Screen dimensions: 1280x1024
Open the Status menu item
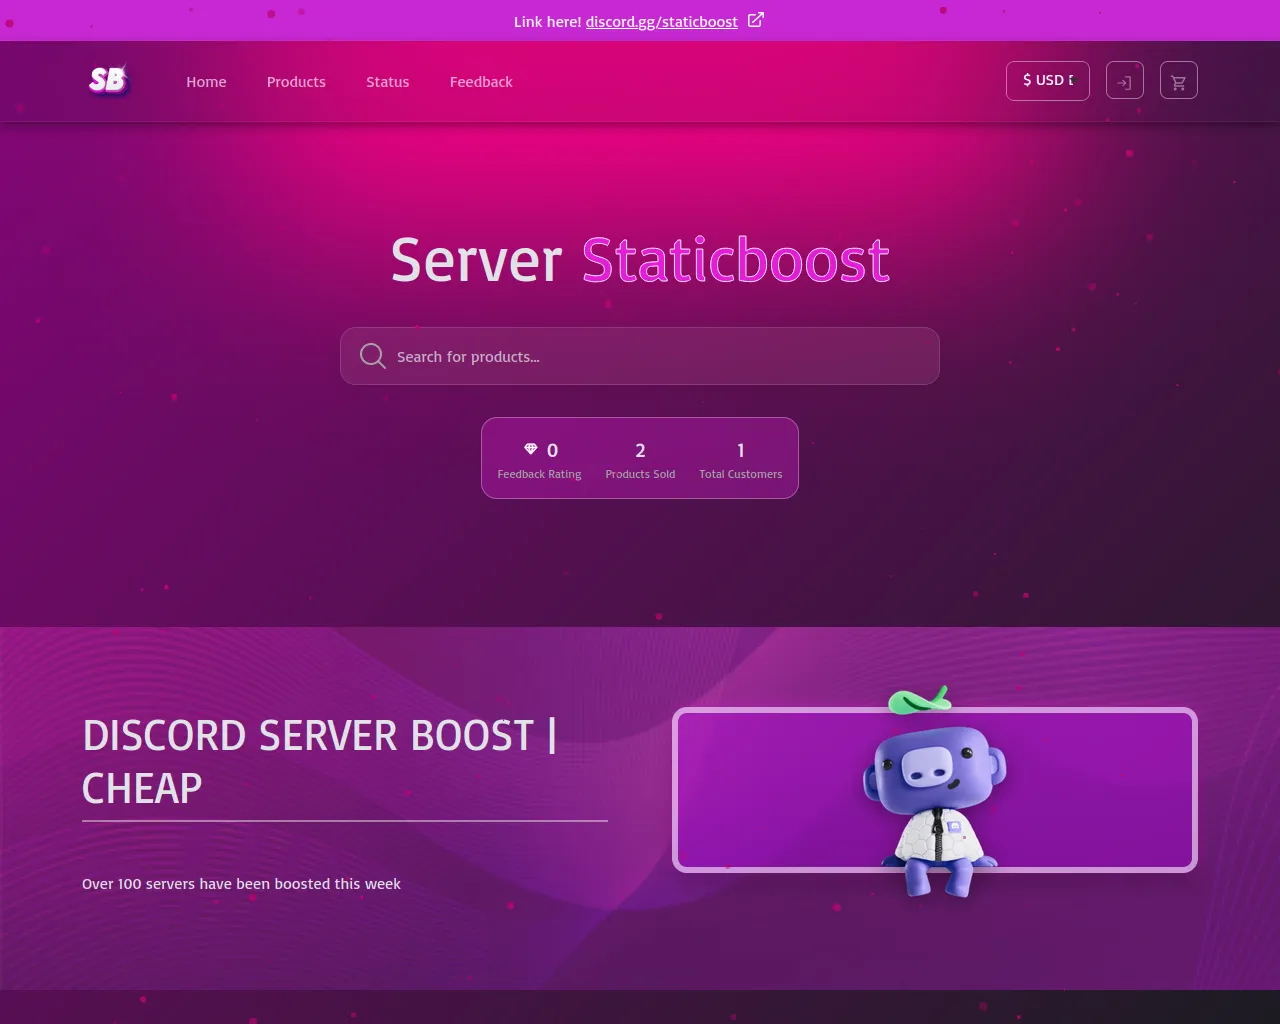point(387,82)
